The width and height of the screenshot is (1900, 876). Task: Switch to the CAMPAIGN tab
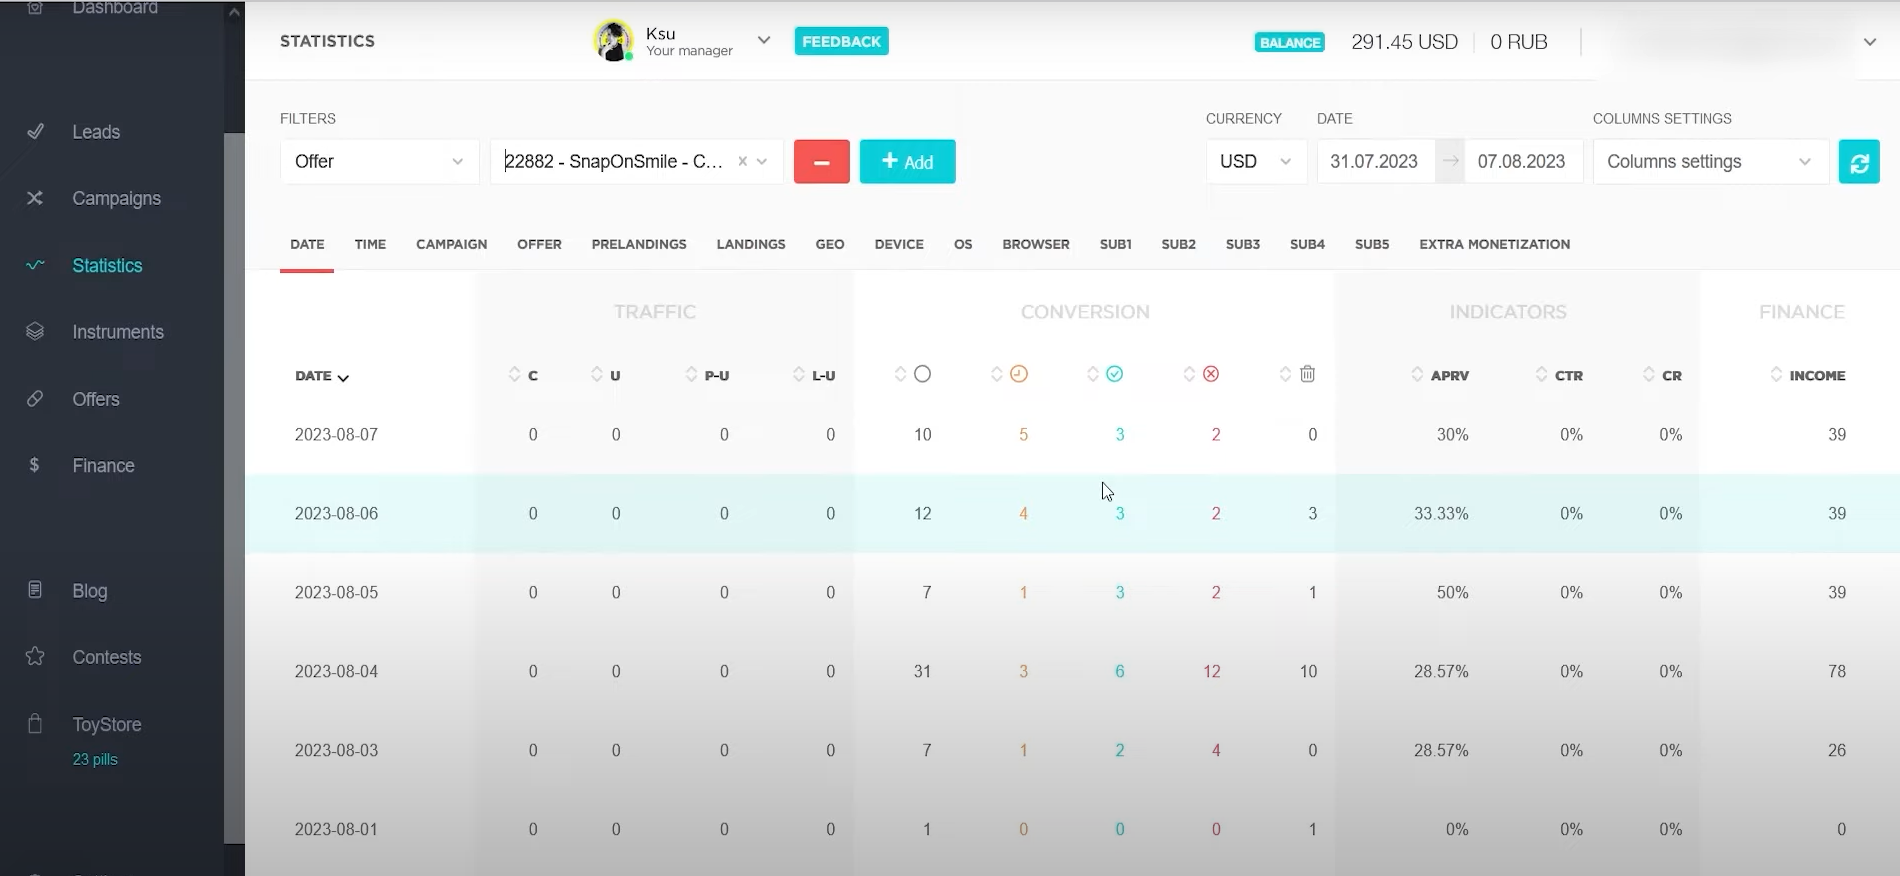(452, 244)
